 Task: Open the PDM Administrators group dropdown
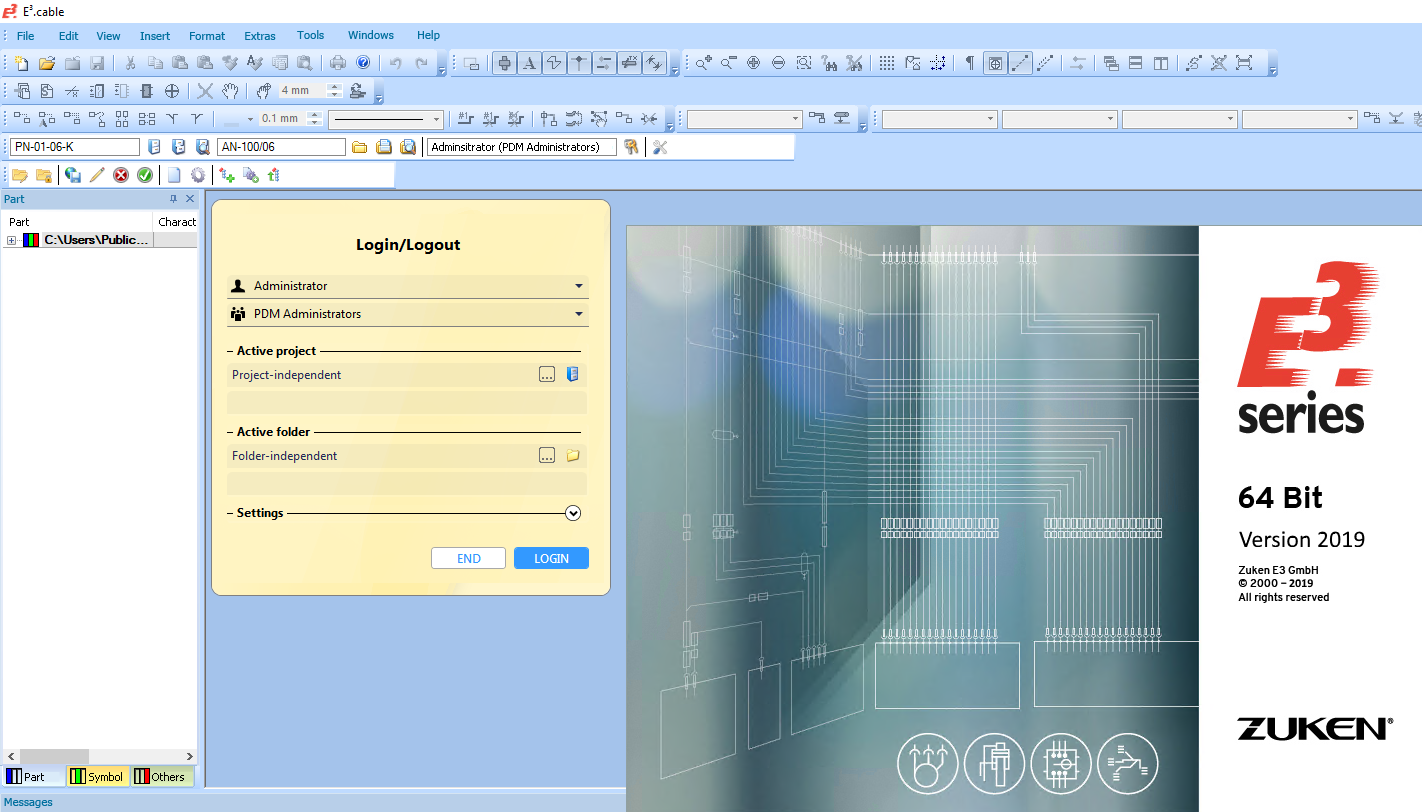click(578, 314)
